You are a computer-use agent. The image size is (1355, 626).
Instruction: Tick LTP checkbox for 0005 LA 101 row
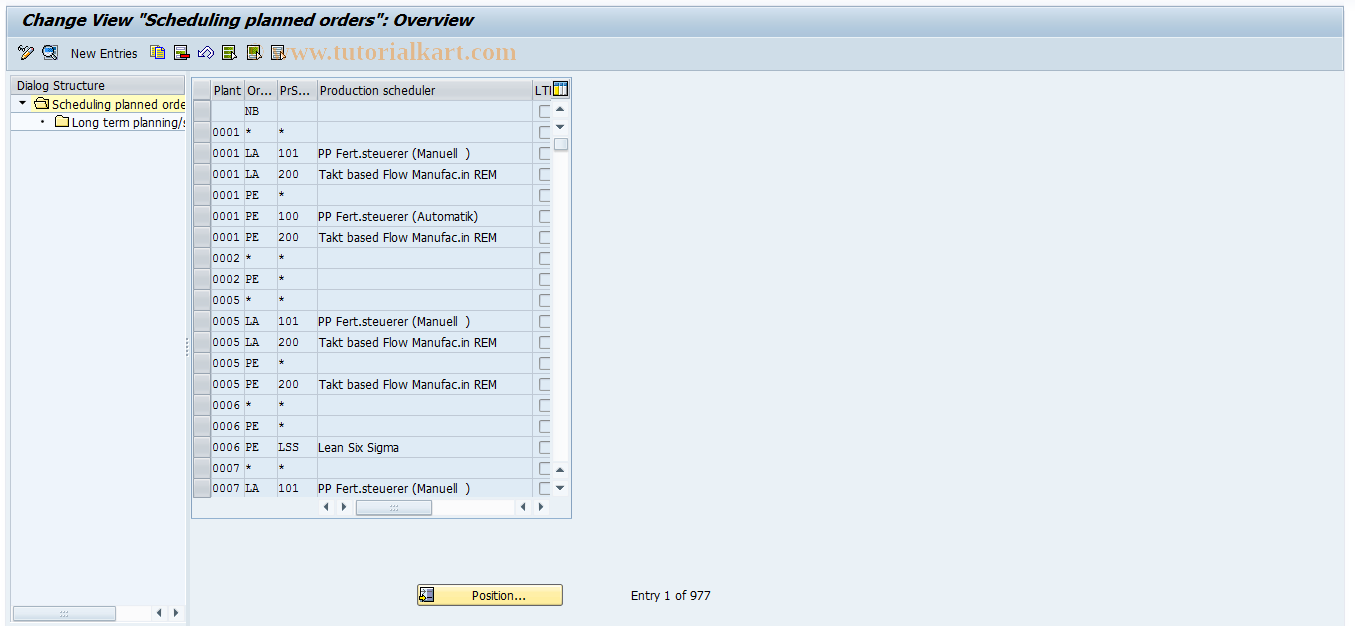[x=545, y=321]
